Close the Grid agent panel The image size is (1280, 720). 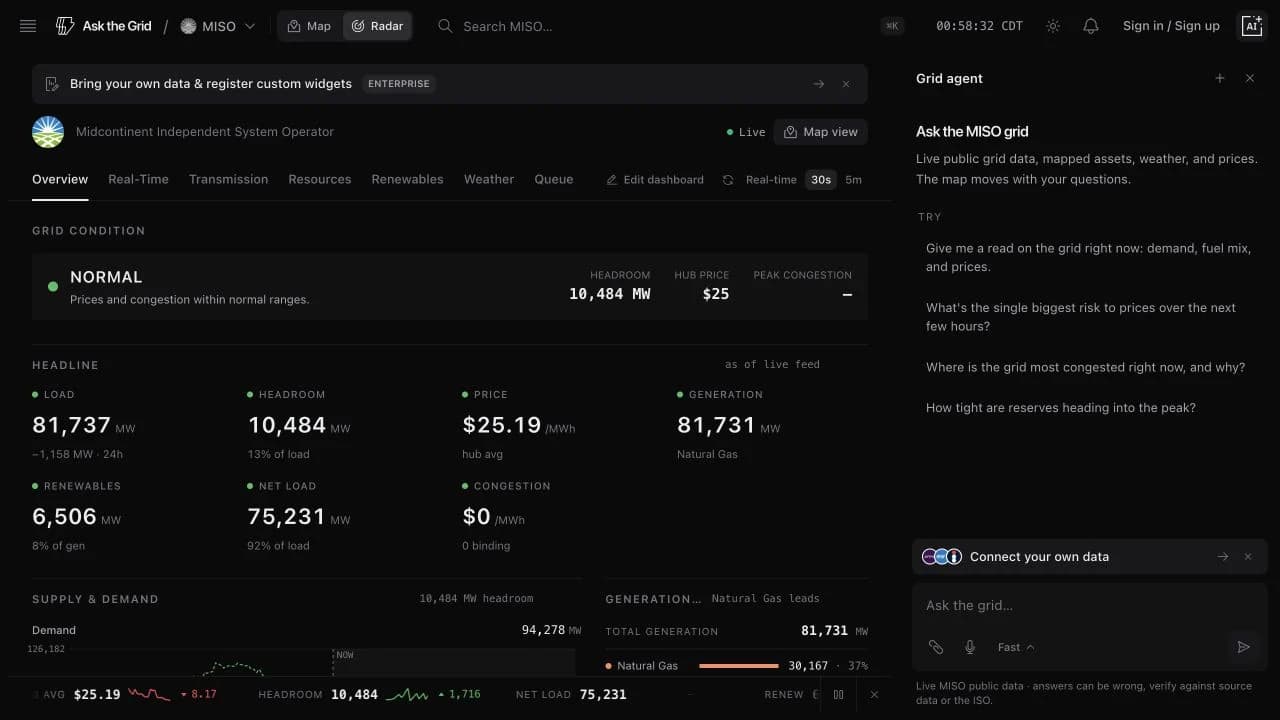(x=1250, y=78)
